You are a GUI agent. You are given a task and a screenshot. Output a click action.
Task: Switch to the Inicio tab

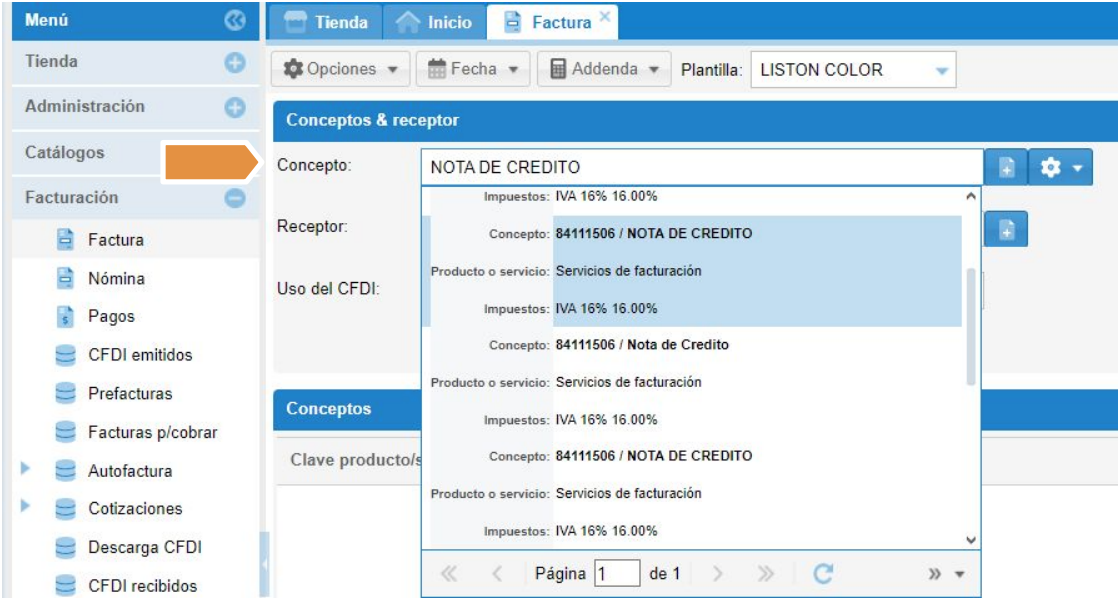[x=436, y=22]
